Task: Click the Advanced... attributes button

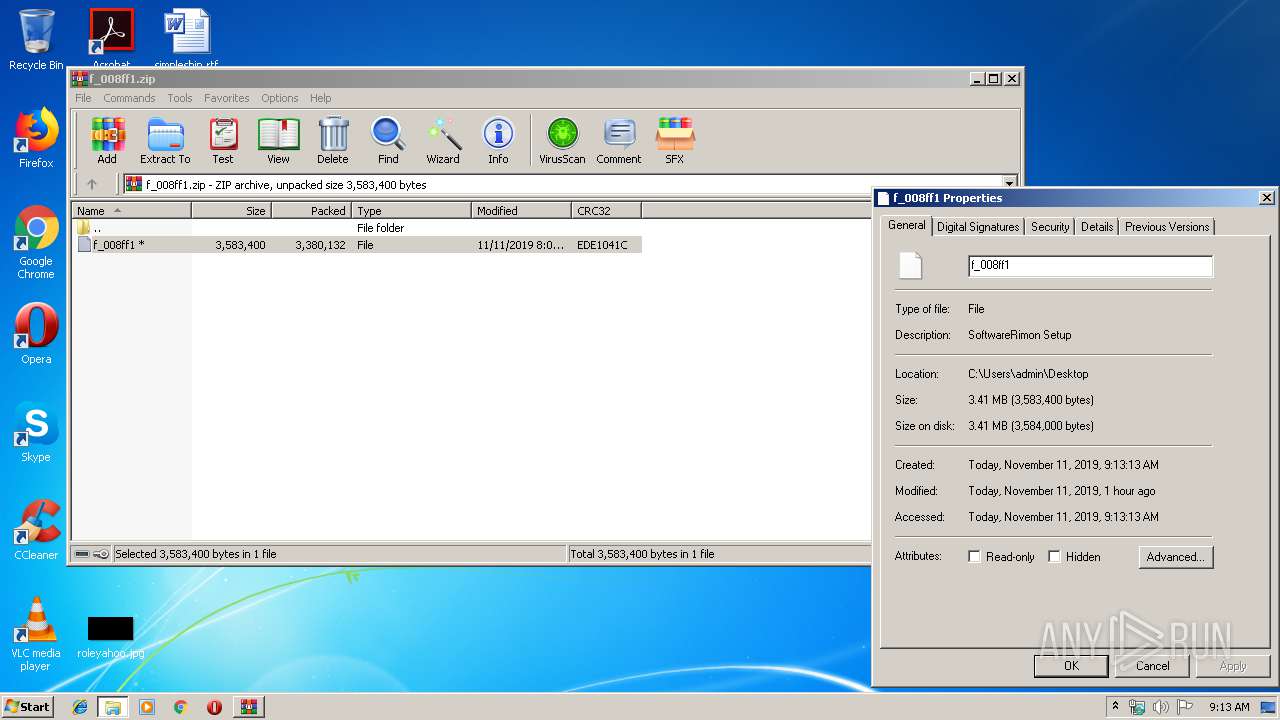Action: click(x=1175, y=557)
